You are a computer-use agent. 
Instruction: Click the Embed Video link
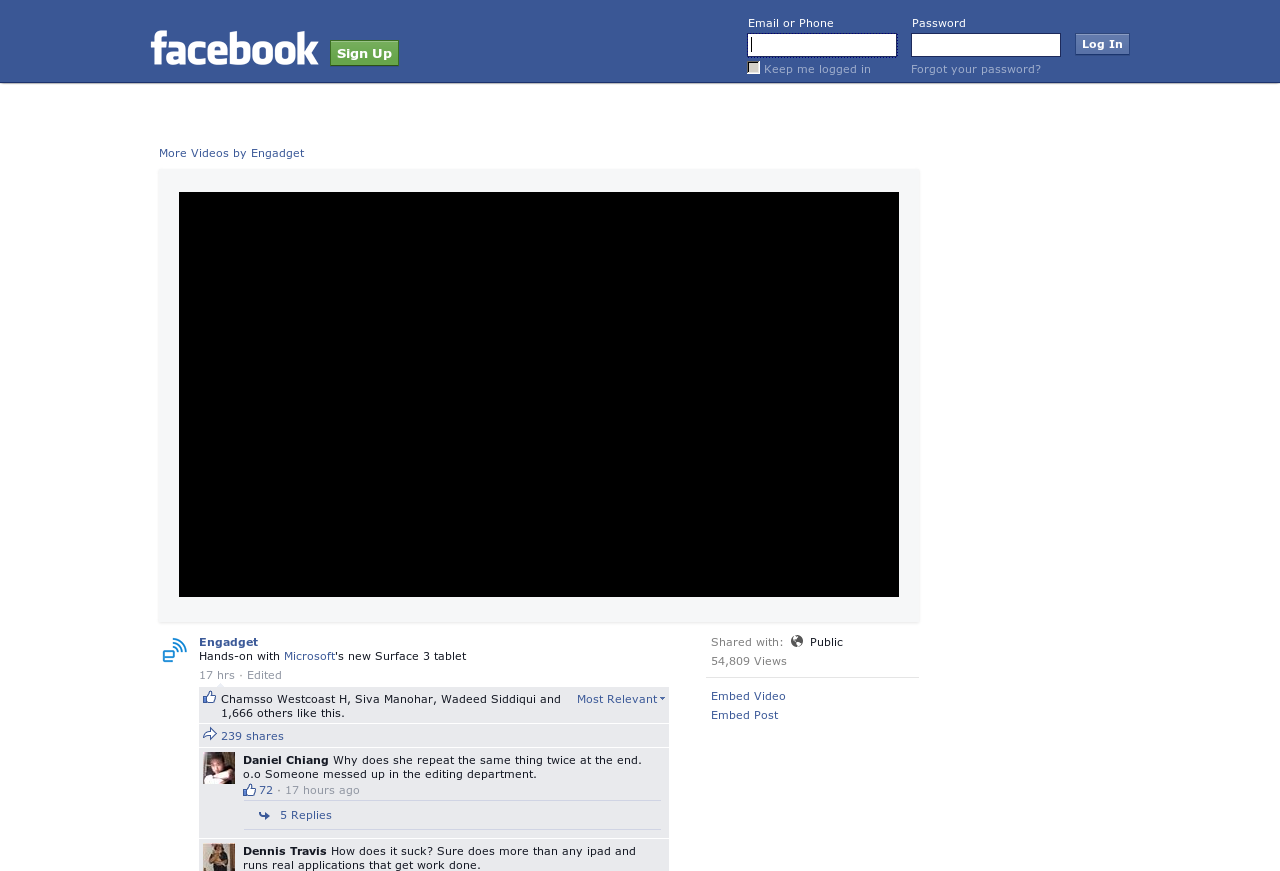(x=748, y=696)
